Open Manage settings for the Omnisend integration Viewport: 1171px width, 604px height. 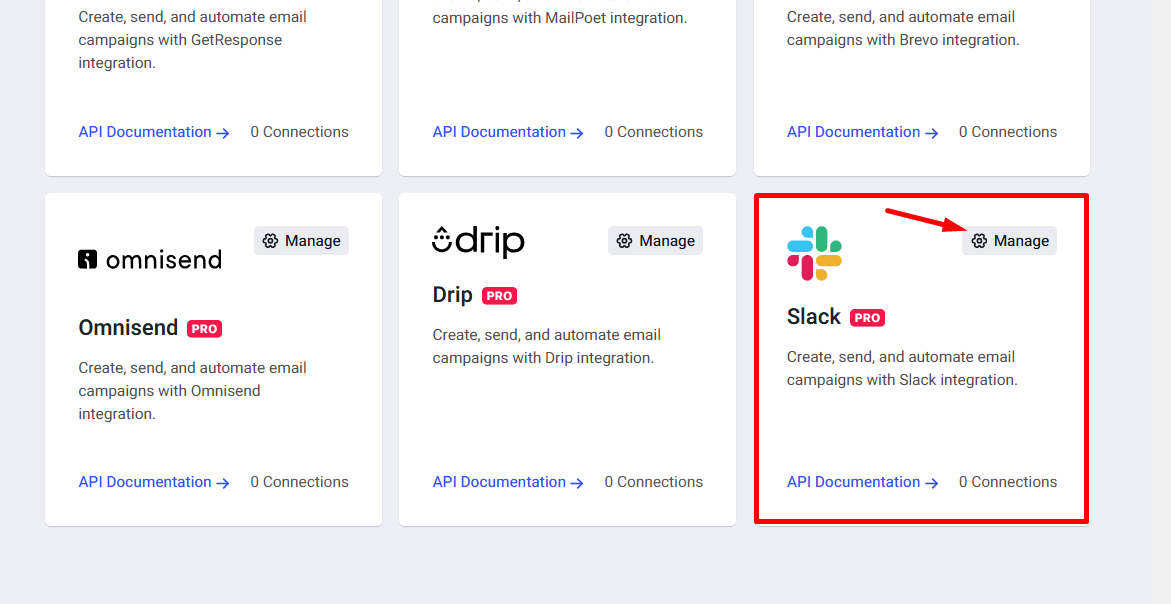[x=301, y=240]
